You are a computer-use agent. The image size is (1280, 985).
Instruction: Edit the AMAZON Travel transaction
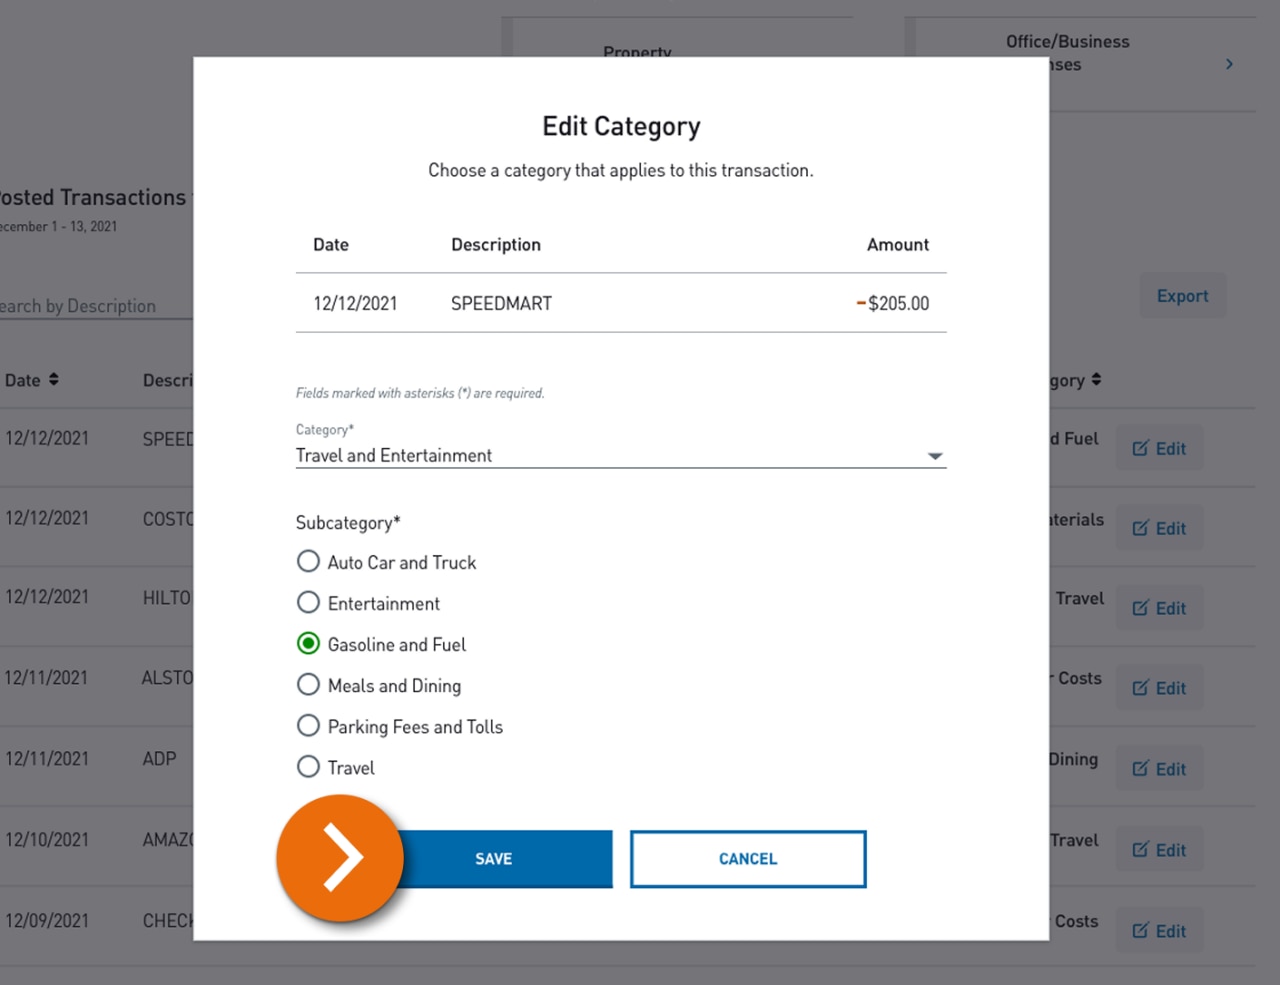tap(1159, 849)
